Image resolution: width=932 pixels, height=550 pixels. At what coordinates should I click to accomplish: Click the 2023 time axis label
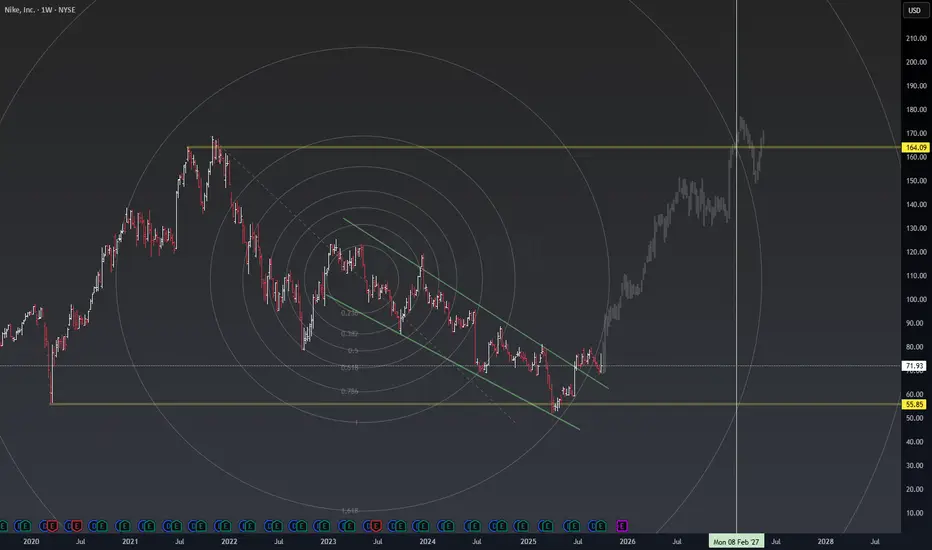[328, 542]
